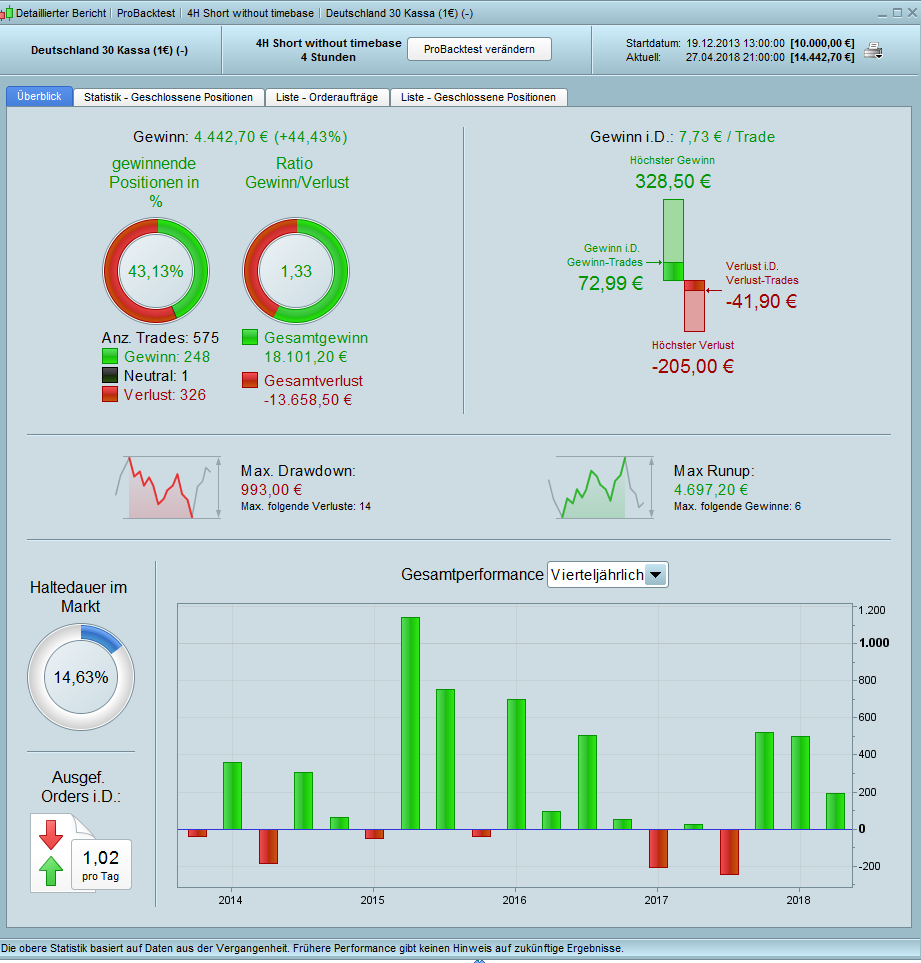
Task: Click the candlestick app icon in title bar
Action: pyautogui.click(x=6, y=13)
